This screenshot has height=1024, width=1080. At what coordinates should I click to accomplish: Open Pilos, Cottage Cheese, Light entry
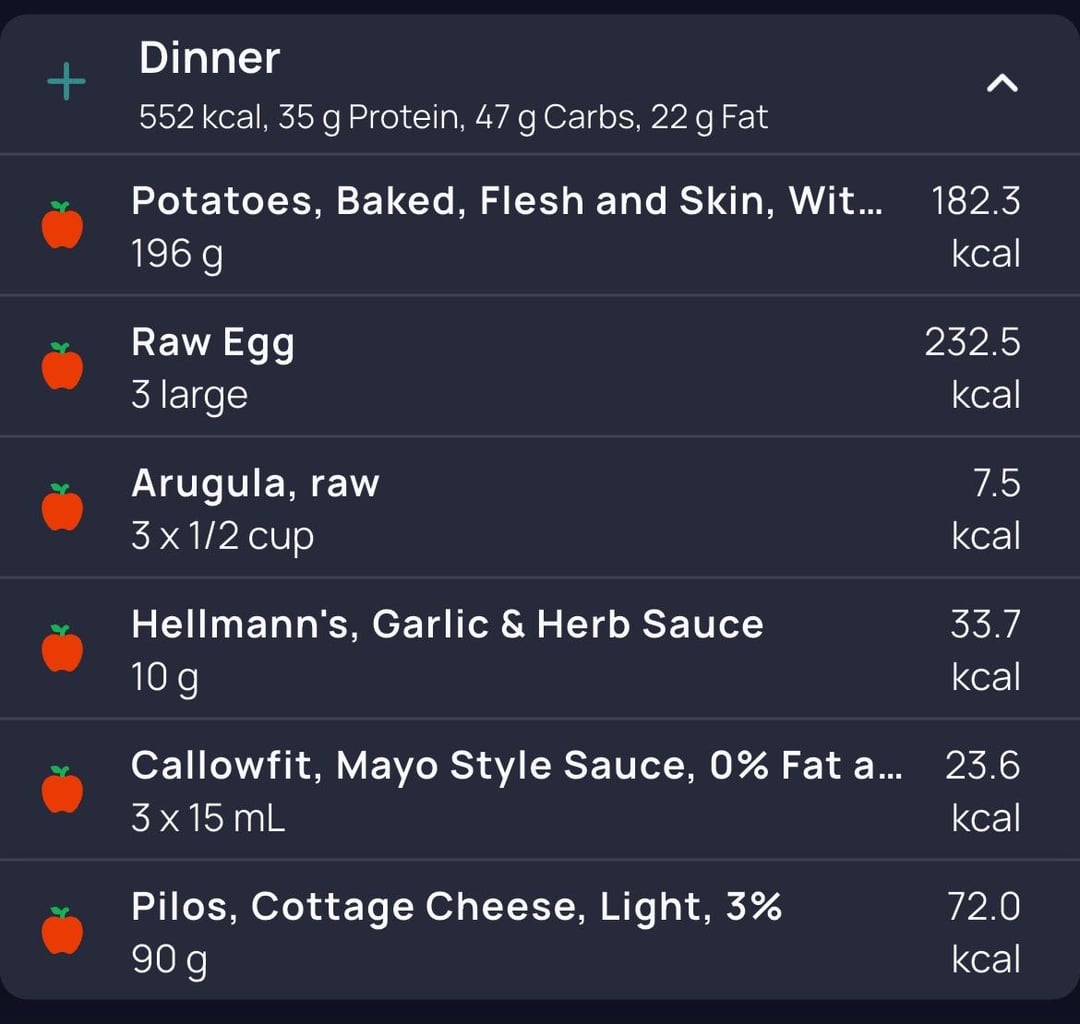click(x=540, y=930)
